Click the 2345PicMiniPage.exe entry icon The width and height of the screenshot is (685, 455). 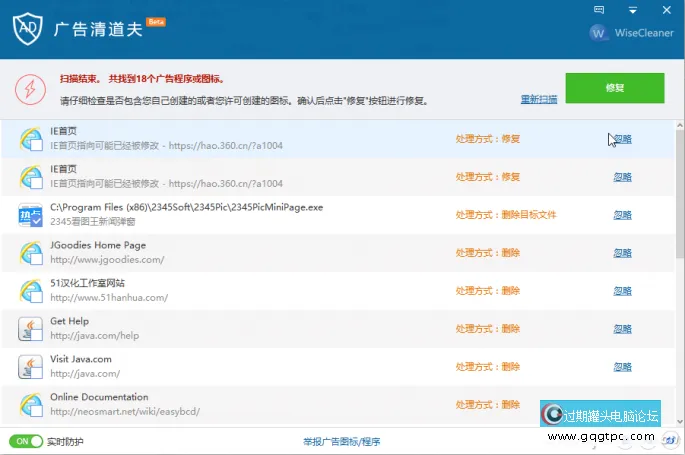31,214
